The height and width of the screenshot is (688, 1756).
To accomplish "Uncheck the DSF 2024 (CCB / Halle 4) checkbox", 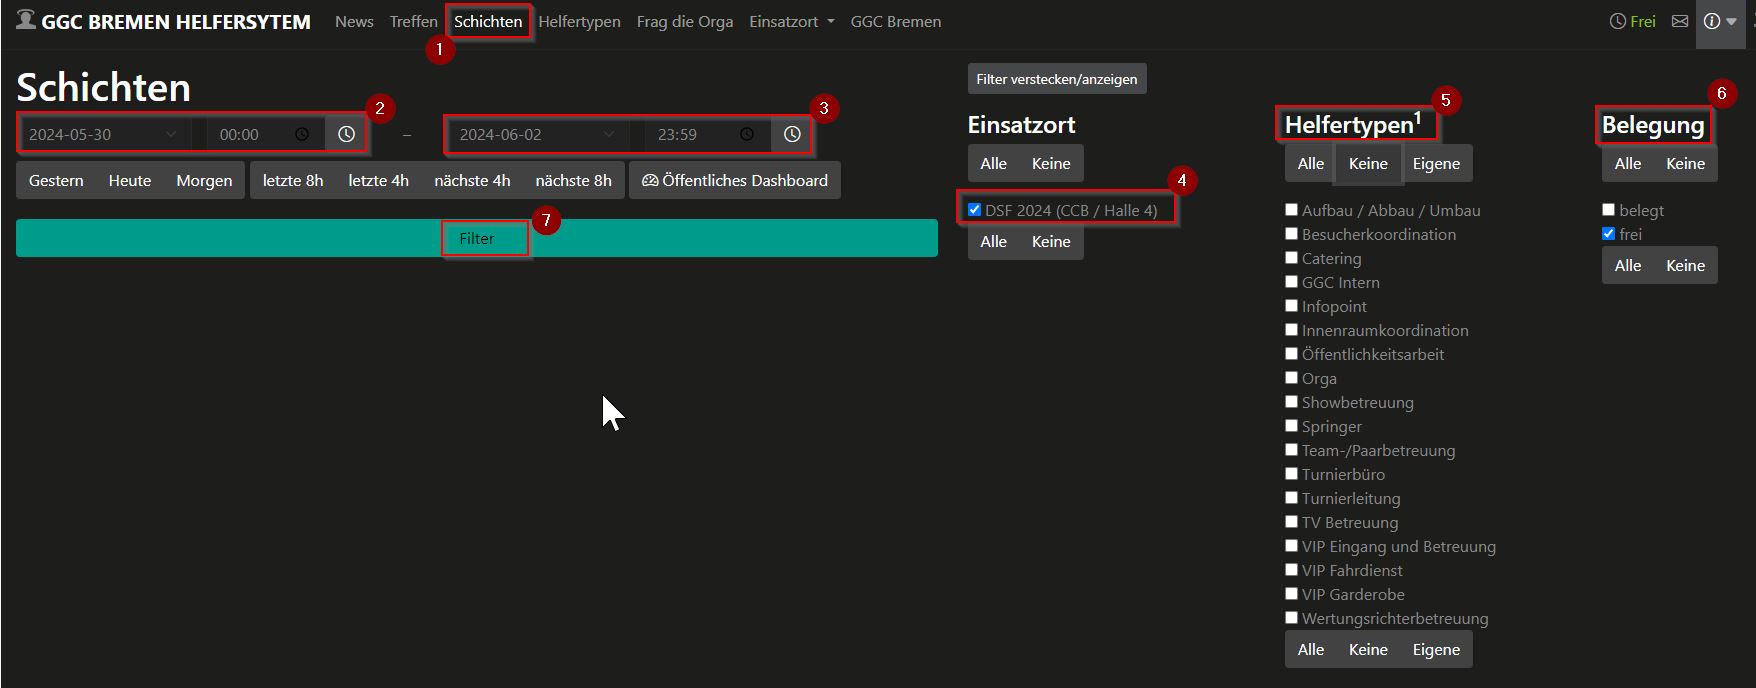I will click(x=975, y=210).
